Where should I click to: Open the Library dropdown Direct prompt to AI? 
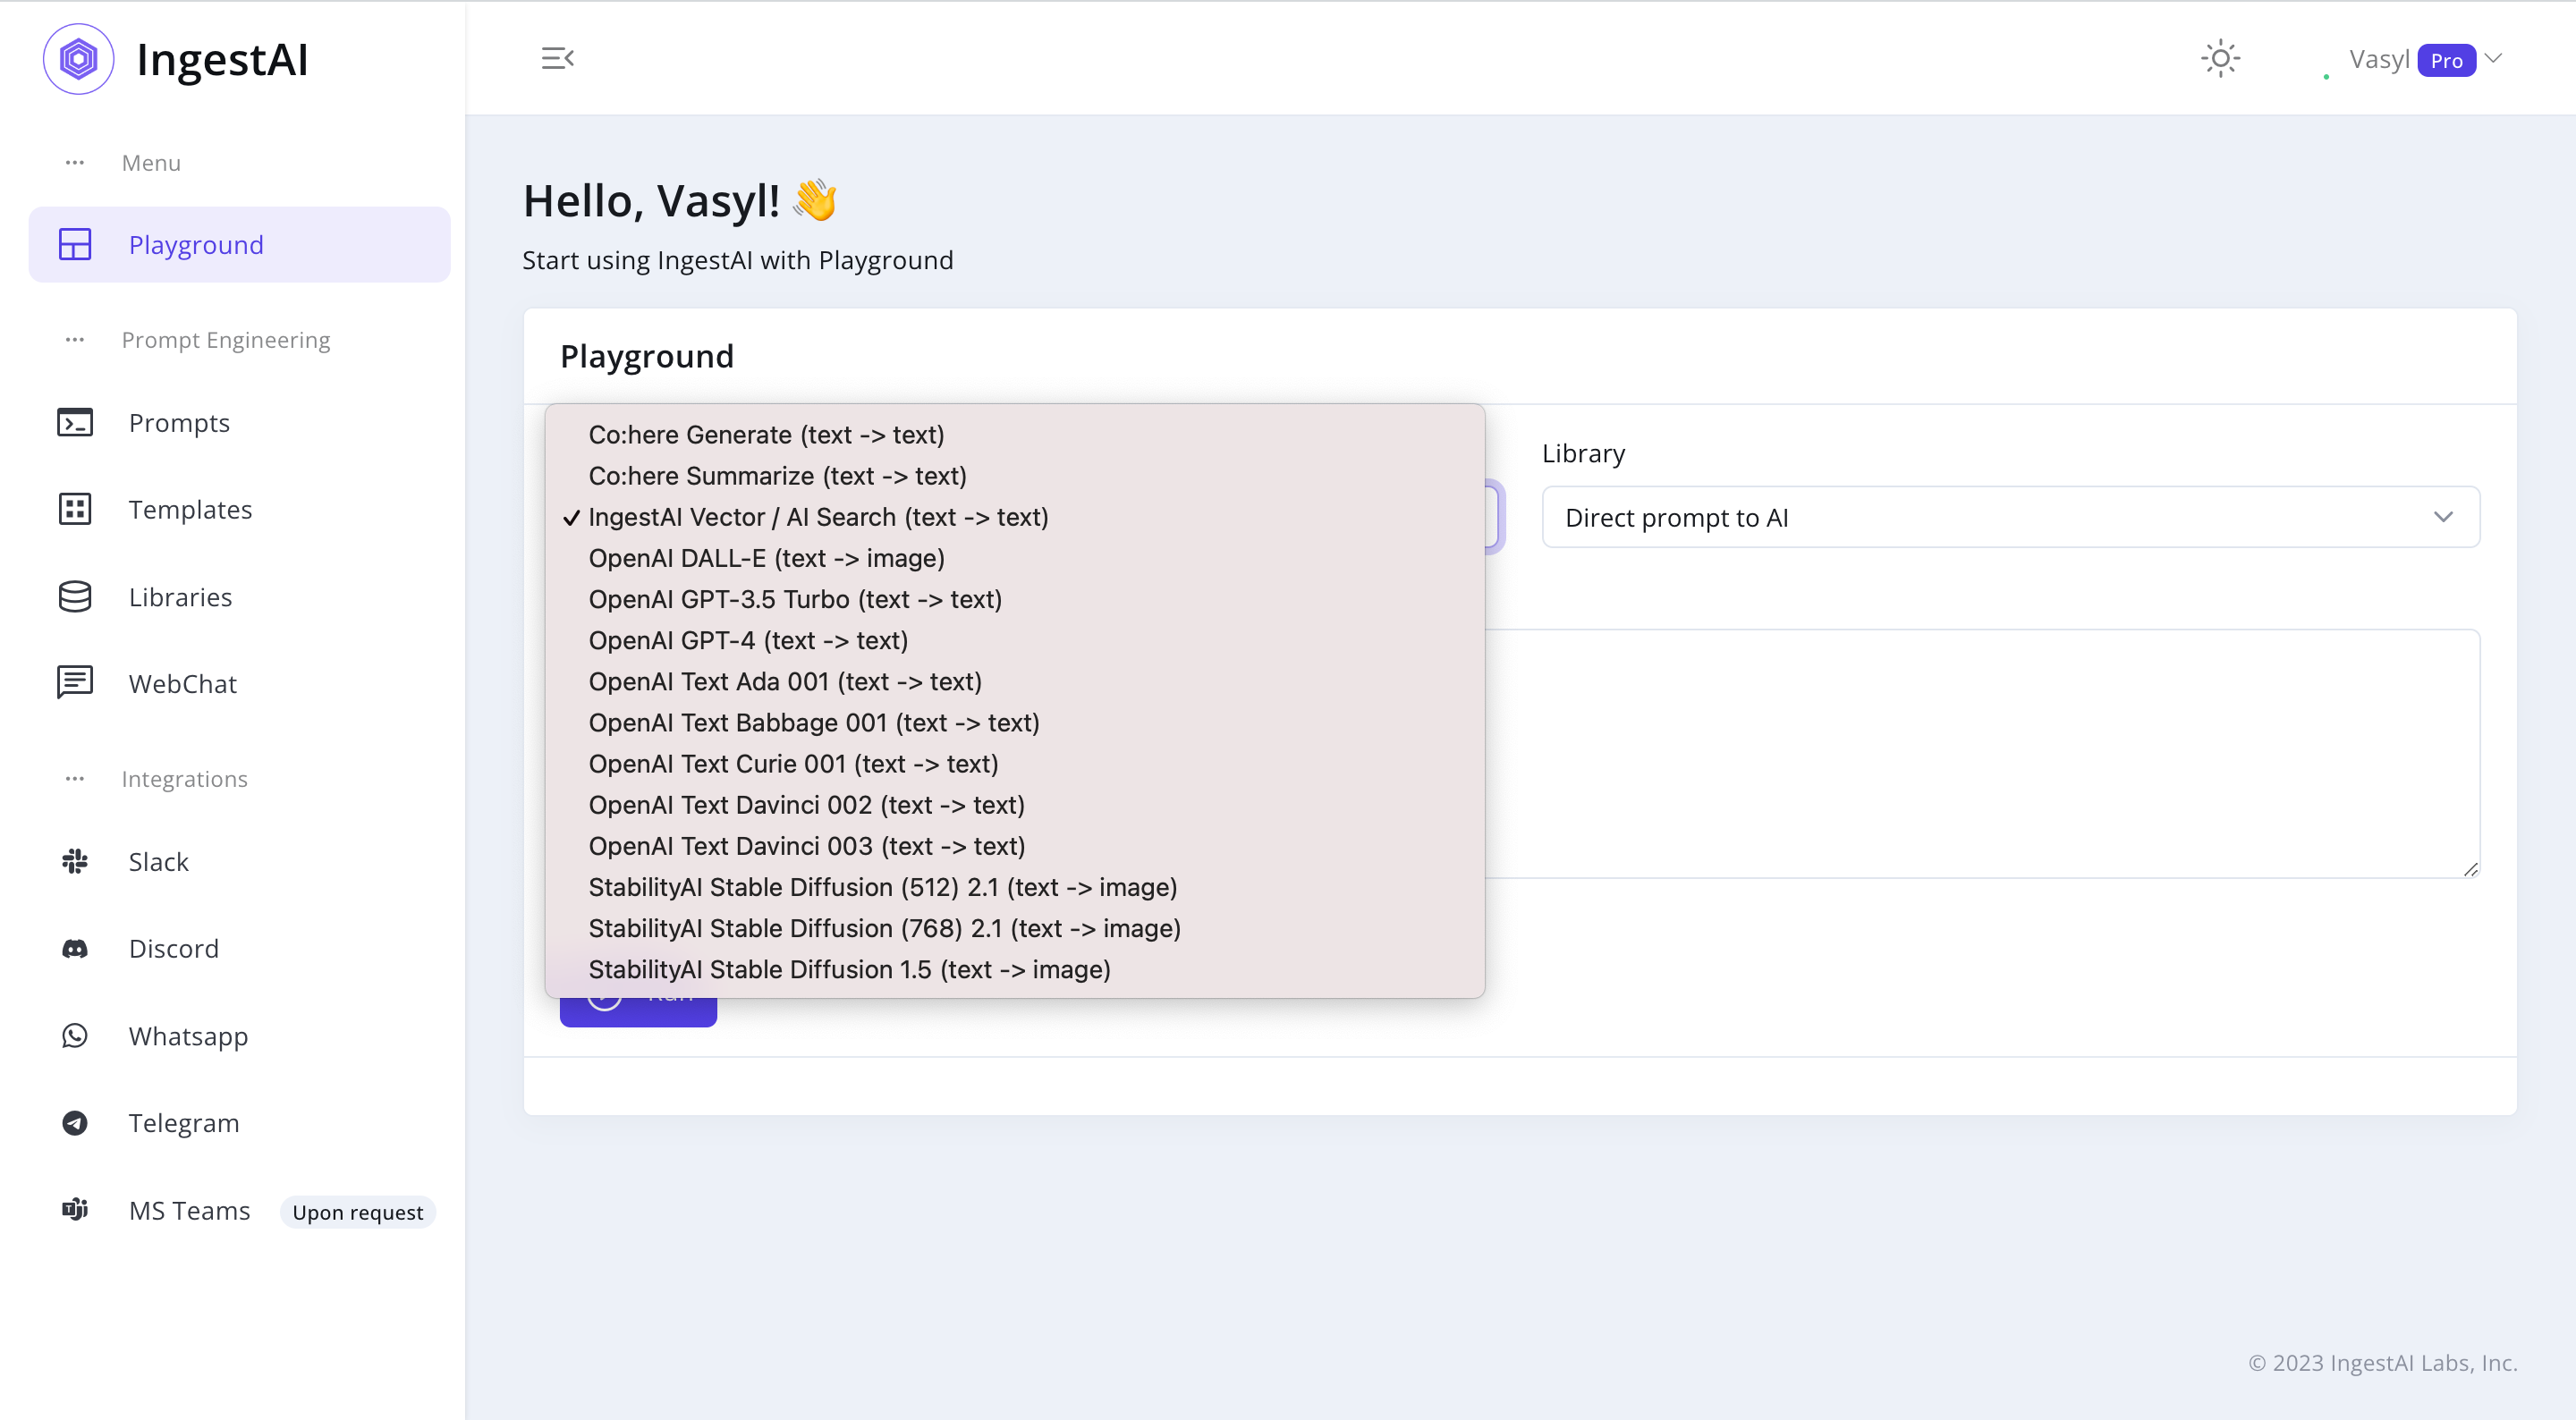[x=2010, y=517]
